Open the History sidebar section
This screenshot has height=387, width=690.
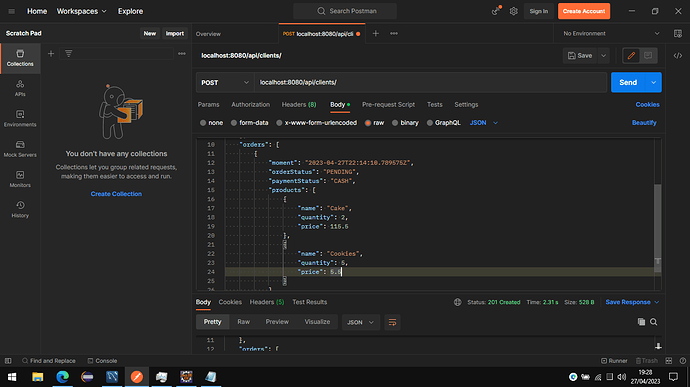20,210
